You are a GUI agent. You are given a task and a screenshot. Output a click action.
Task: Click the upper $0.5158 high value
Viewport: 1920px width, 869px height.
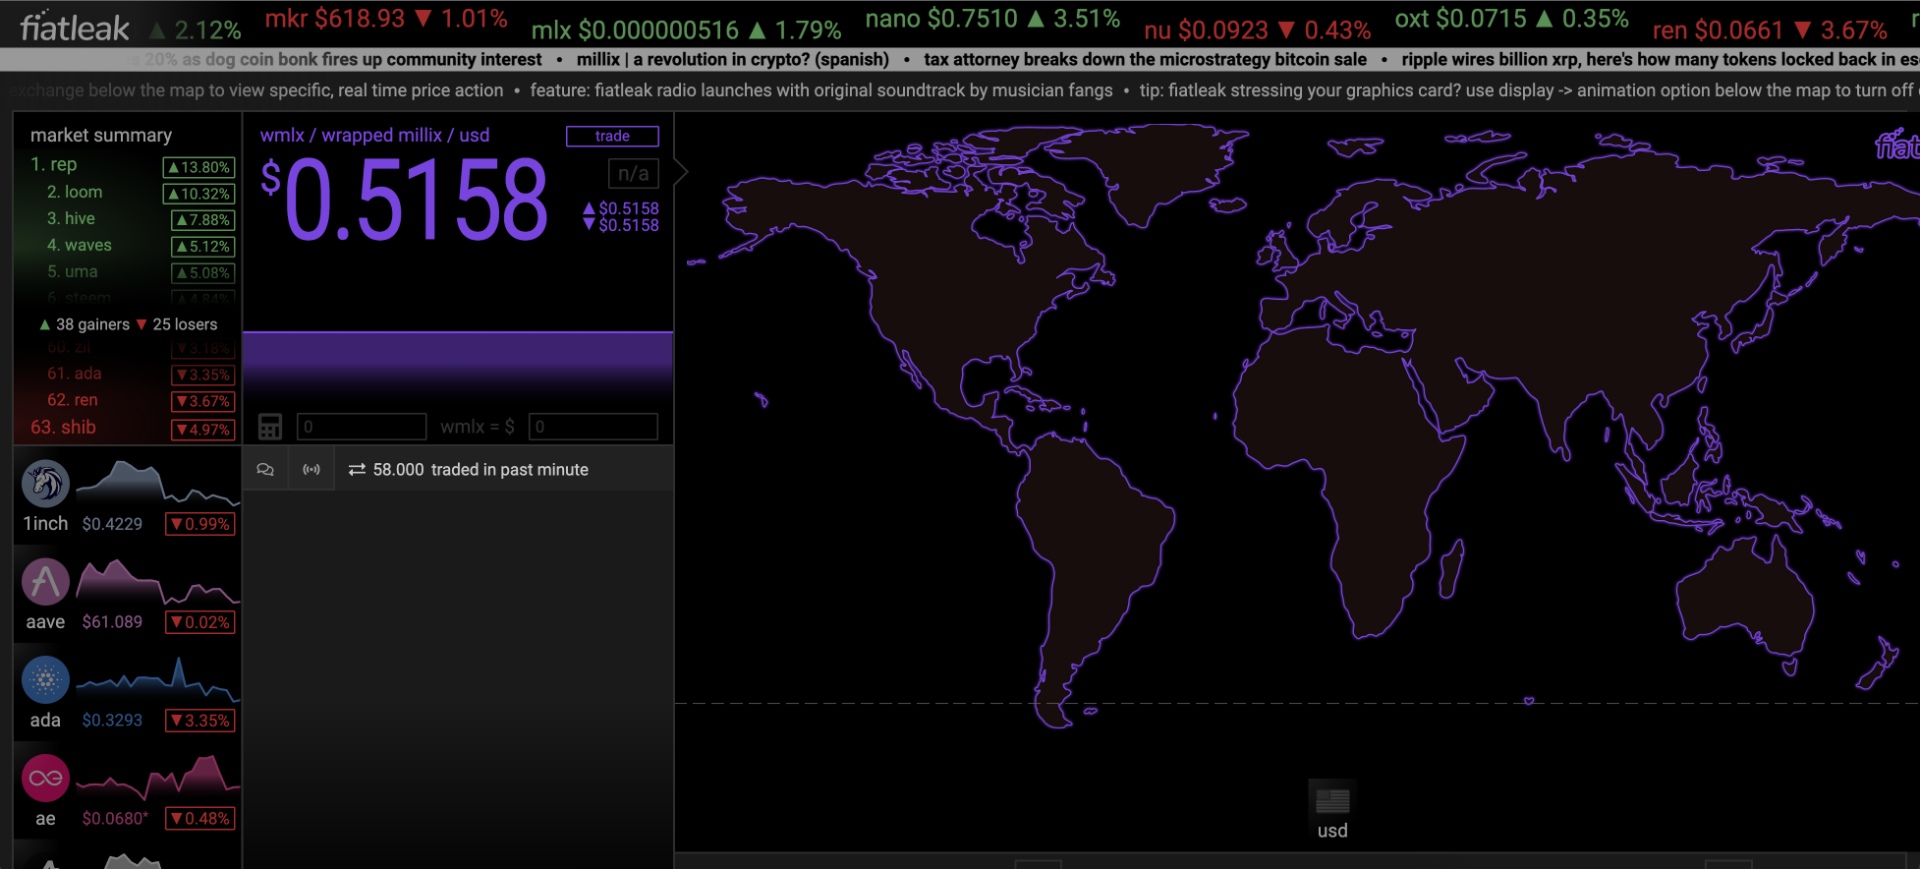(x=621, y=208)
